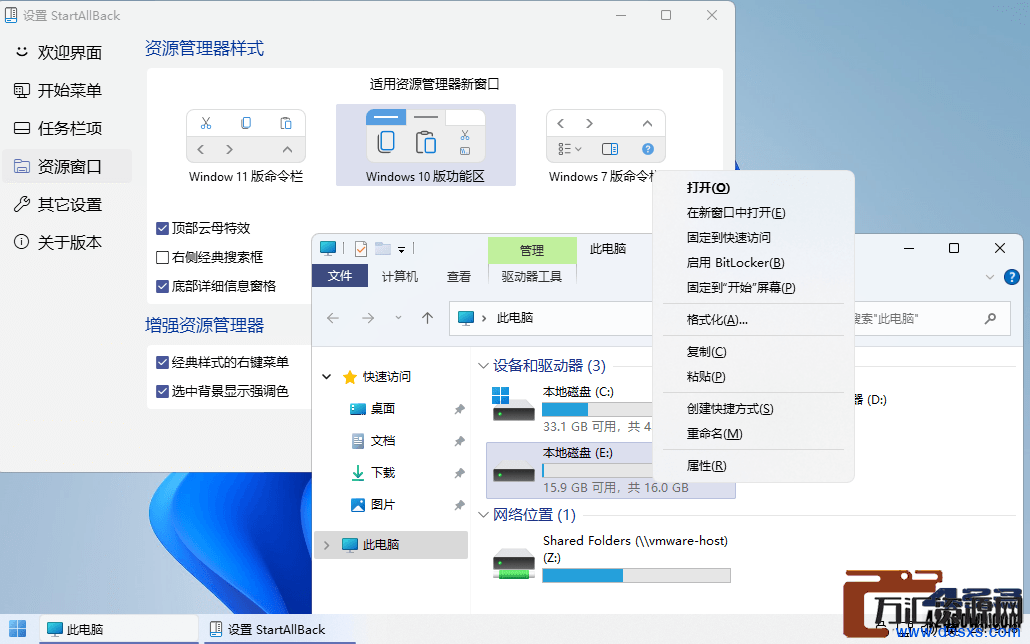The image size is (1030, 644).
Task: Click Explorer forward navigation arrow
Action: point(368,318)
